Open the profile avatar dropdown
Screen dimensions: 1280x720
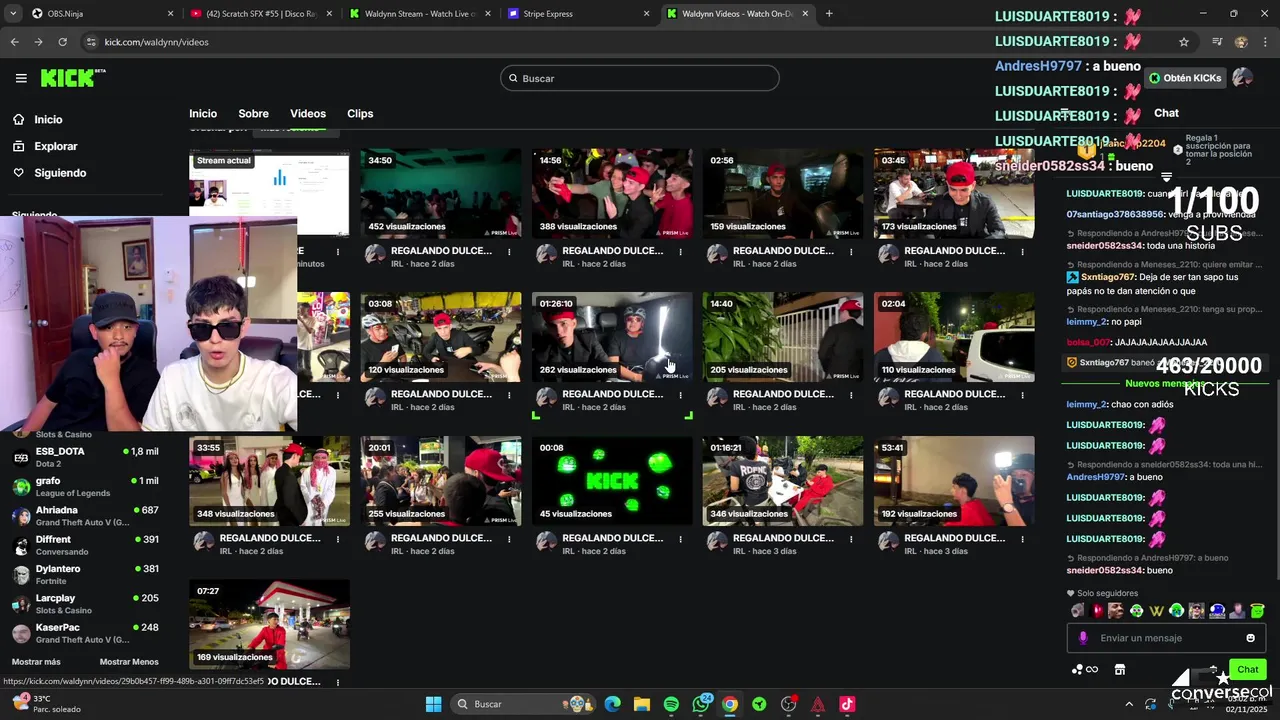(x=1242, y=78)
